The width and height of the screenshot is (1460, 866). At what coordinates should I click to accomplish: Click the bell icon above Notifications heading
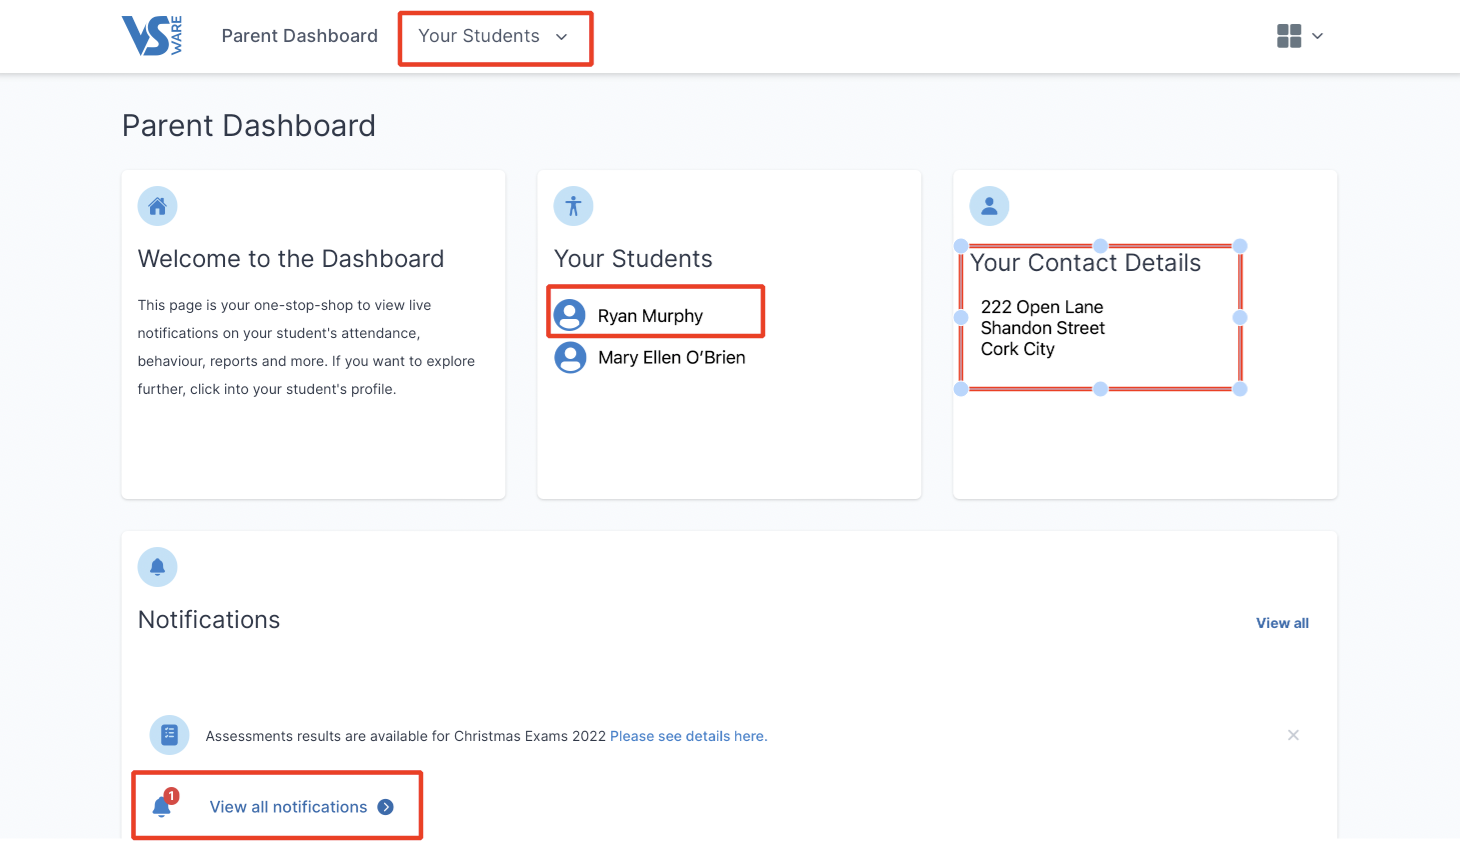point(157,567)
